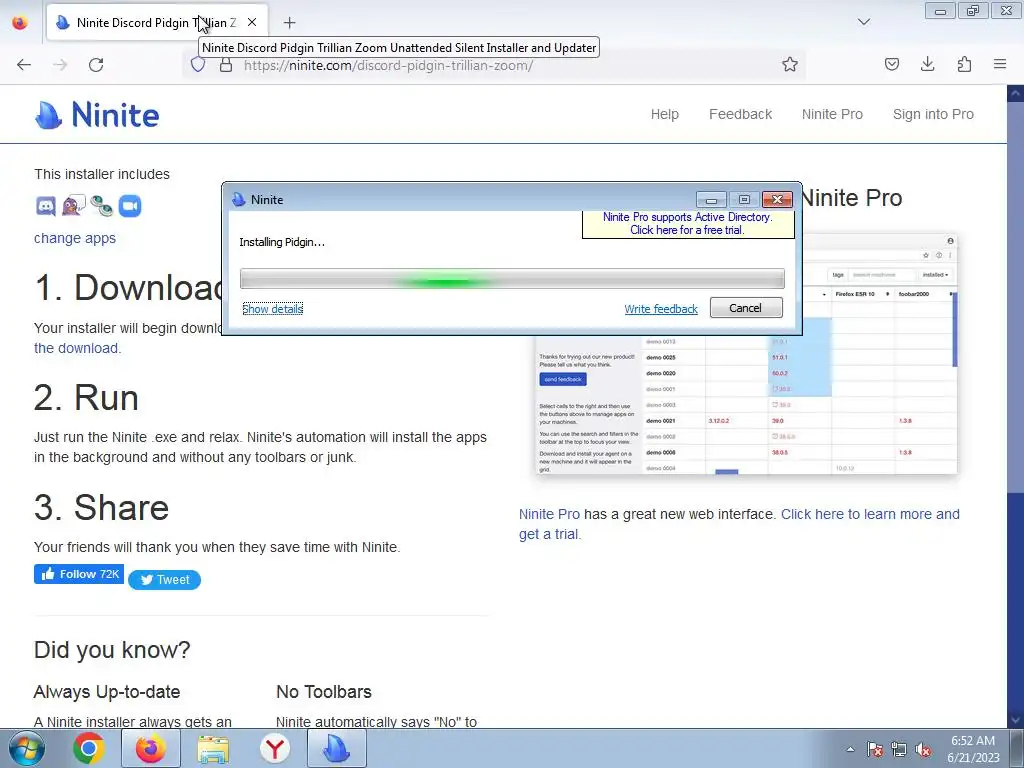Click Write feedback in Ninite dialog
This screenshot has width=1024, height=768.
661,309
